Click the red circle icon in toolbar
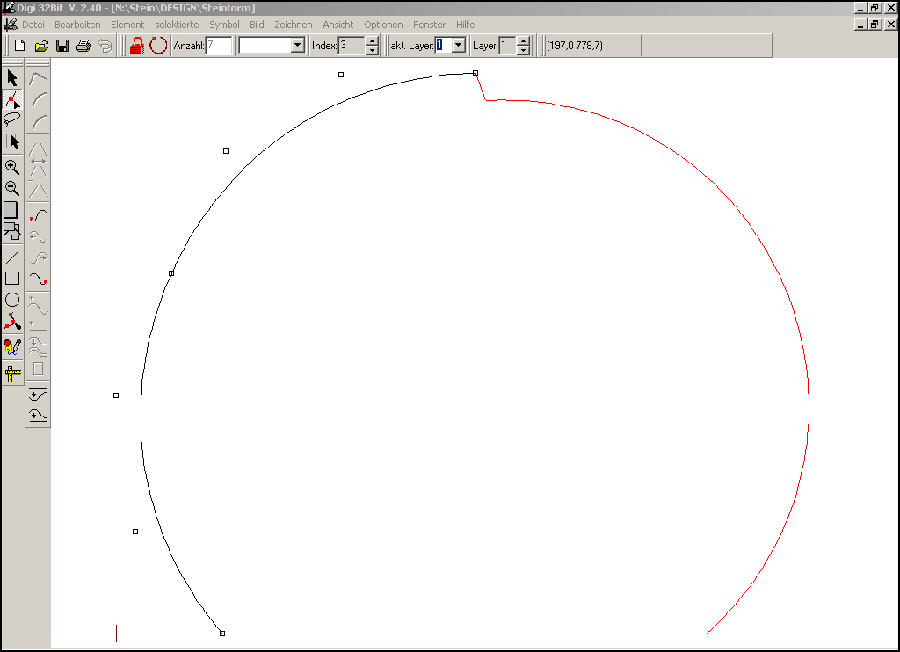The height and width of the screenshot is (652, 900). coord(158,46)
